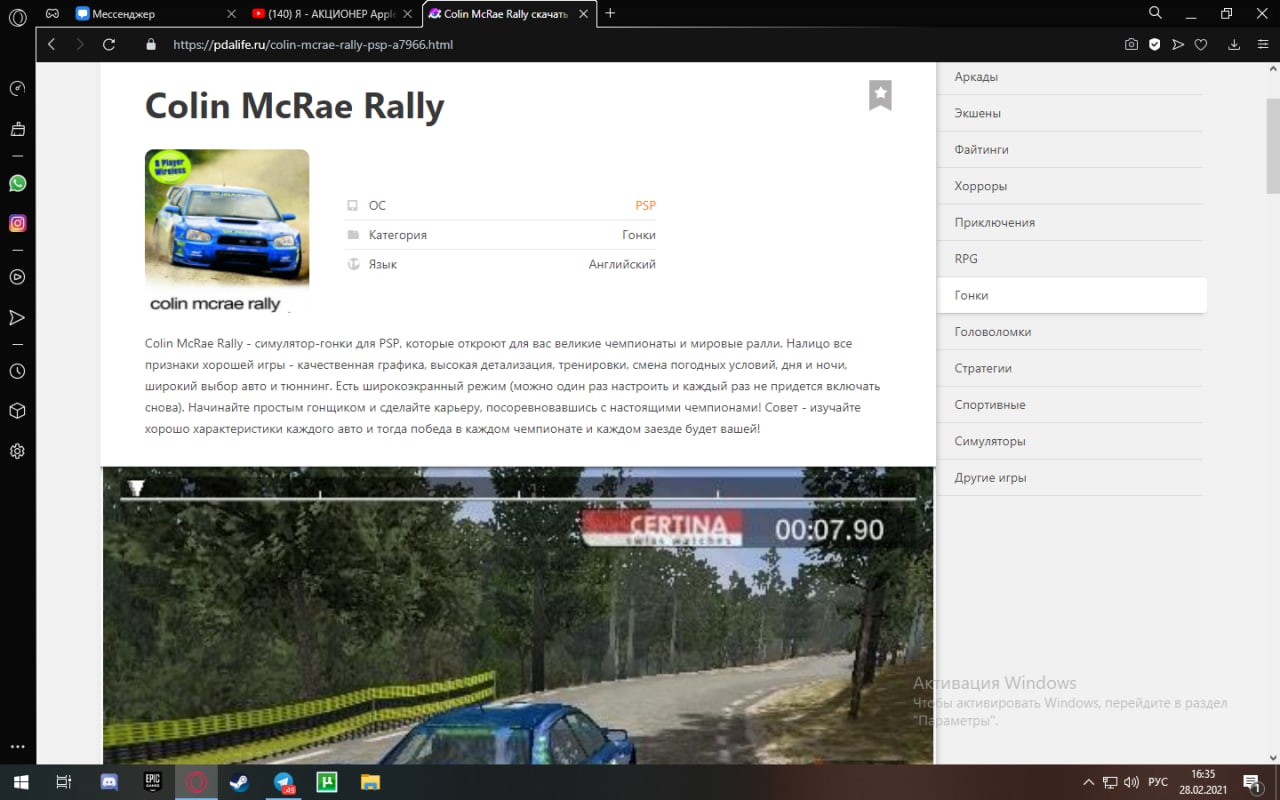Take a snapshot with camera icon
Screen dimensions: 1280x800
(x=1131, y=44)
